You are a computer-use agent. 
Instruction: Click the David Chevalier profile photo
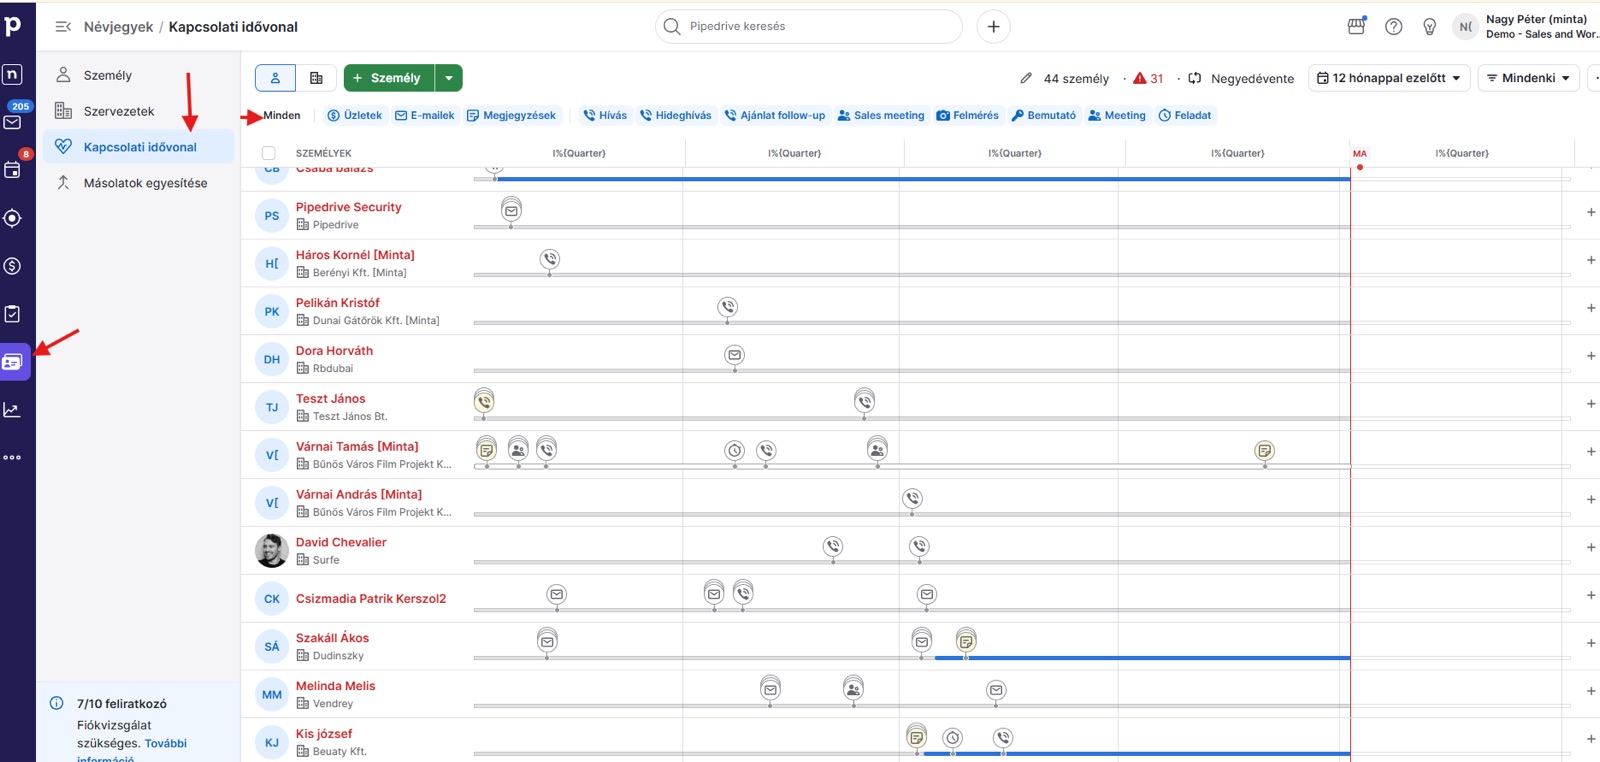pos(272,551)
